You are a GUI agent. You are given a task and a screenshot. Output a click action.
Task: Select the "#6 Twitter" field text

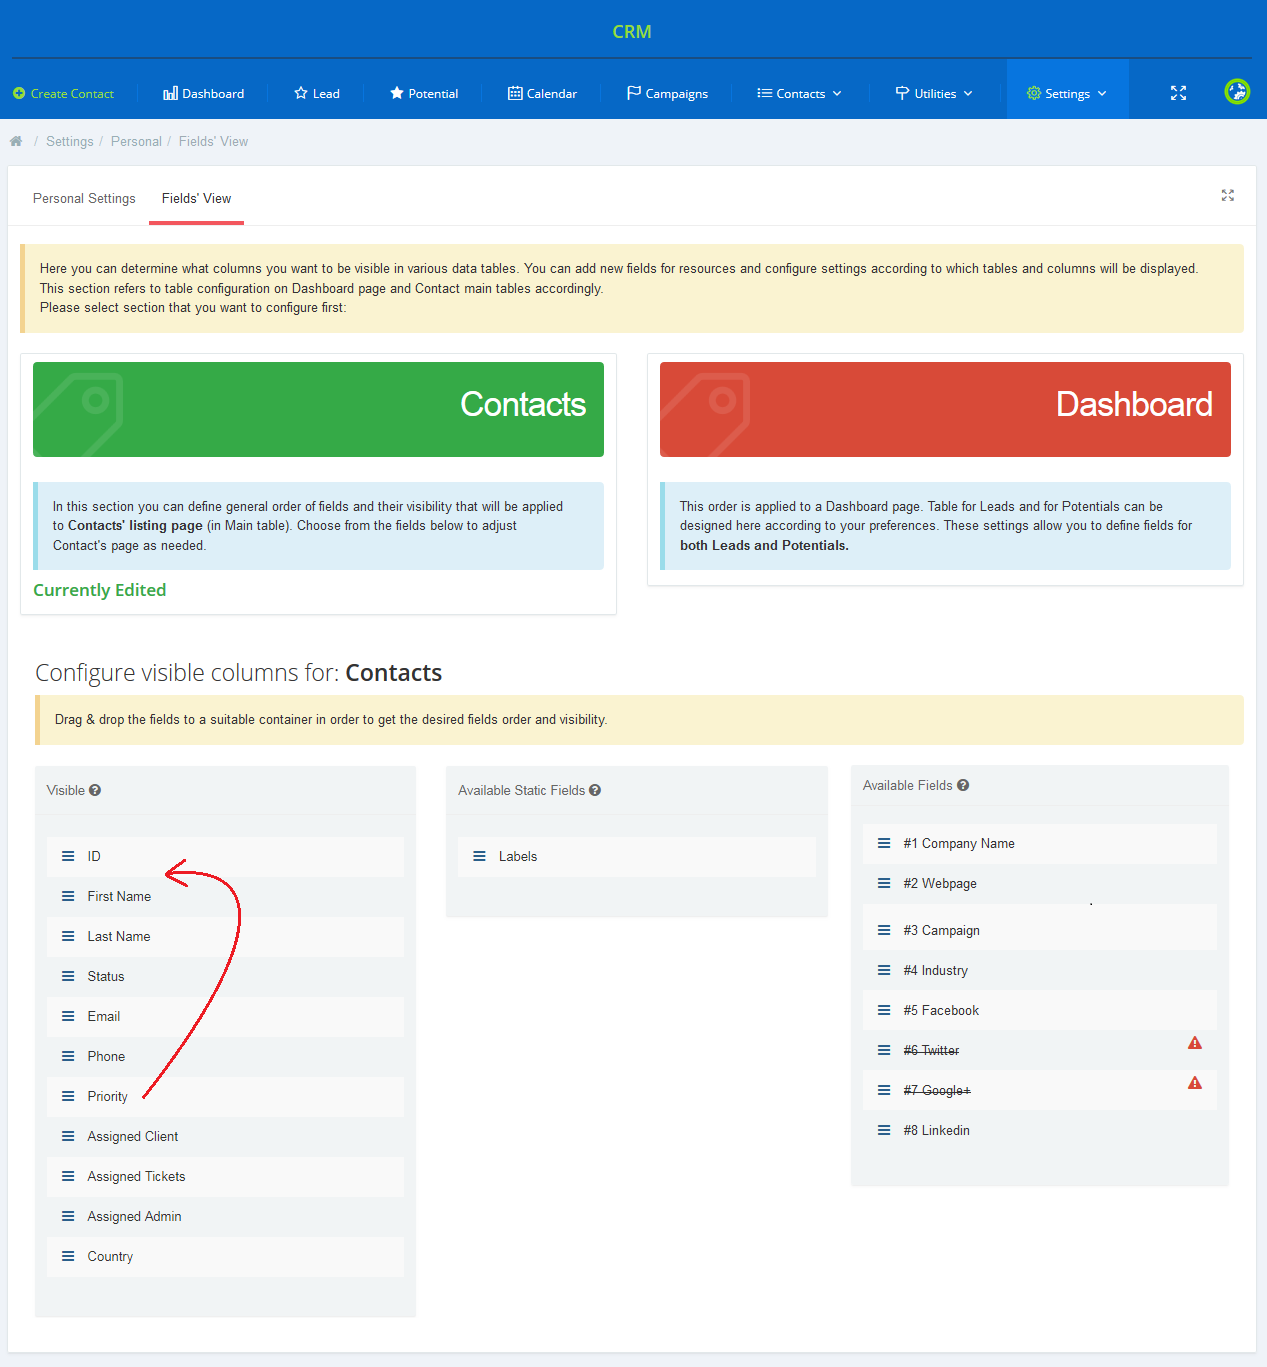coord(931,1050)
